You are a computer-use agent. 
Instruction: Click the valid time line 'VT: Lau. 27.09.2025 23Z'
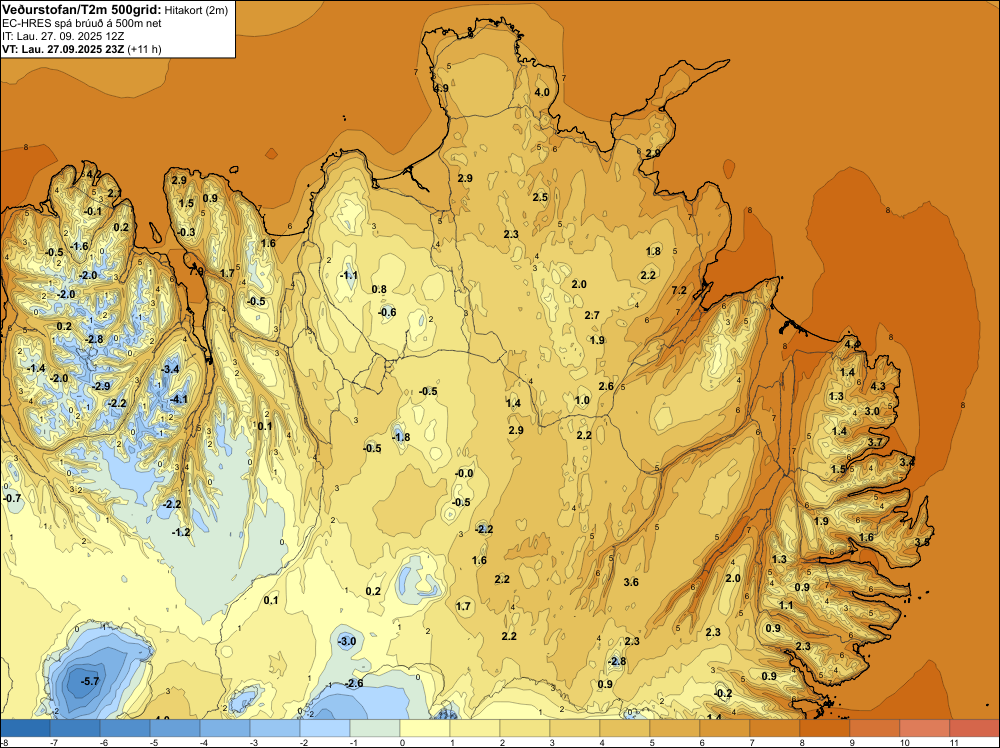[x=63, y=49]
